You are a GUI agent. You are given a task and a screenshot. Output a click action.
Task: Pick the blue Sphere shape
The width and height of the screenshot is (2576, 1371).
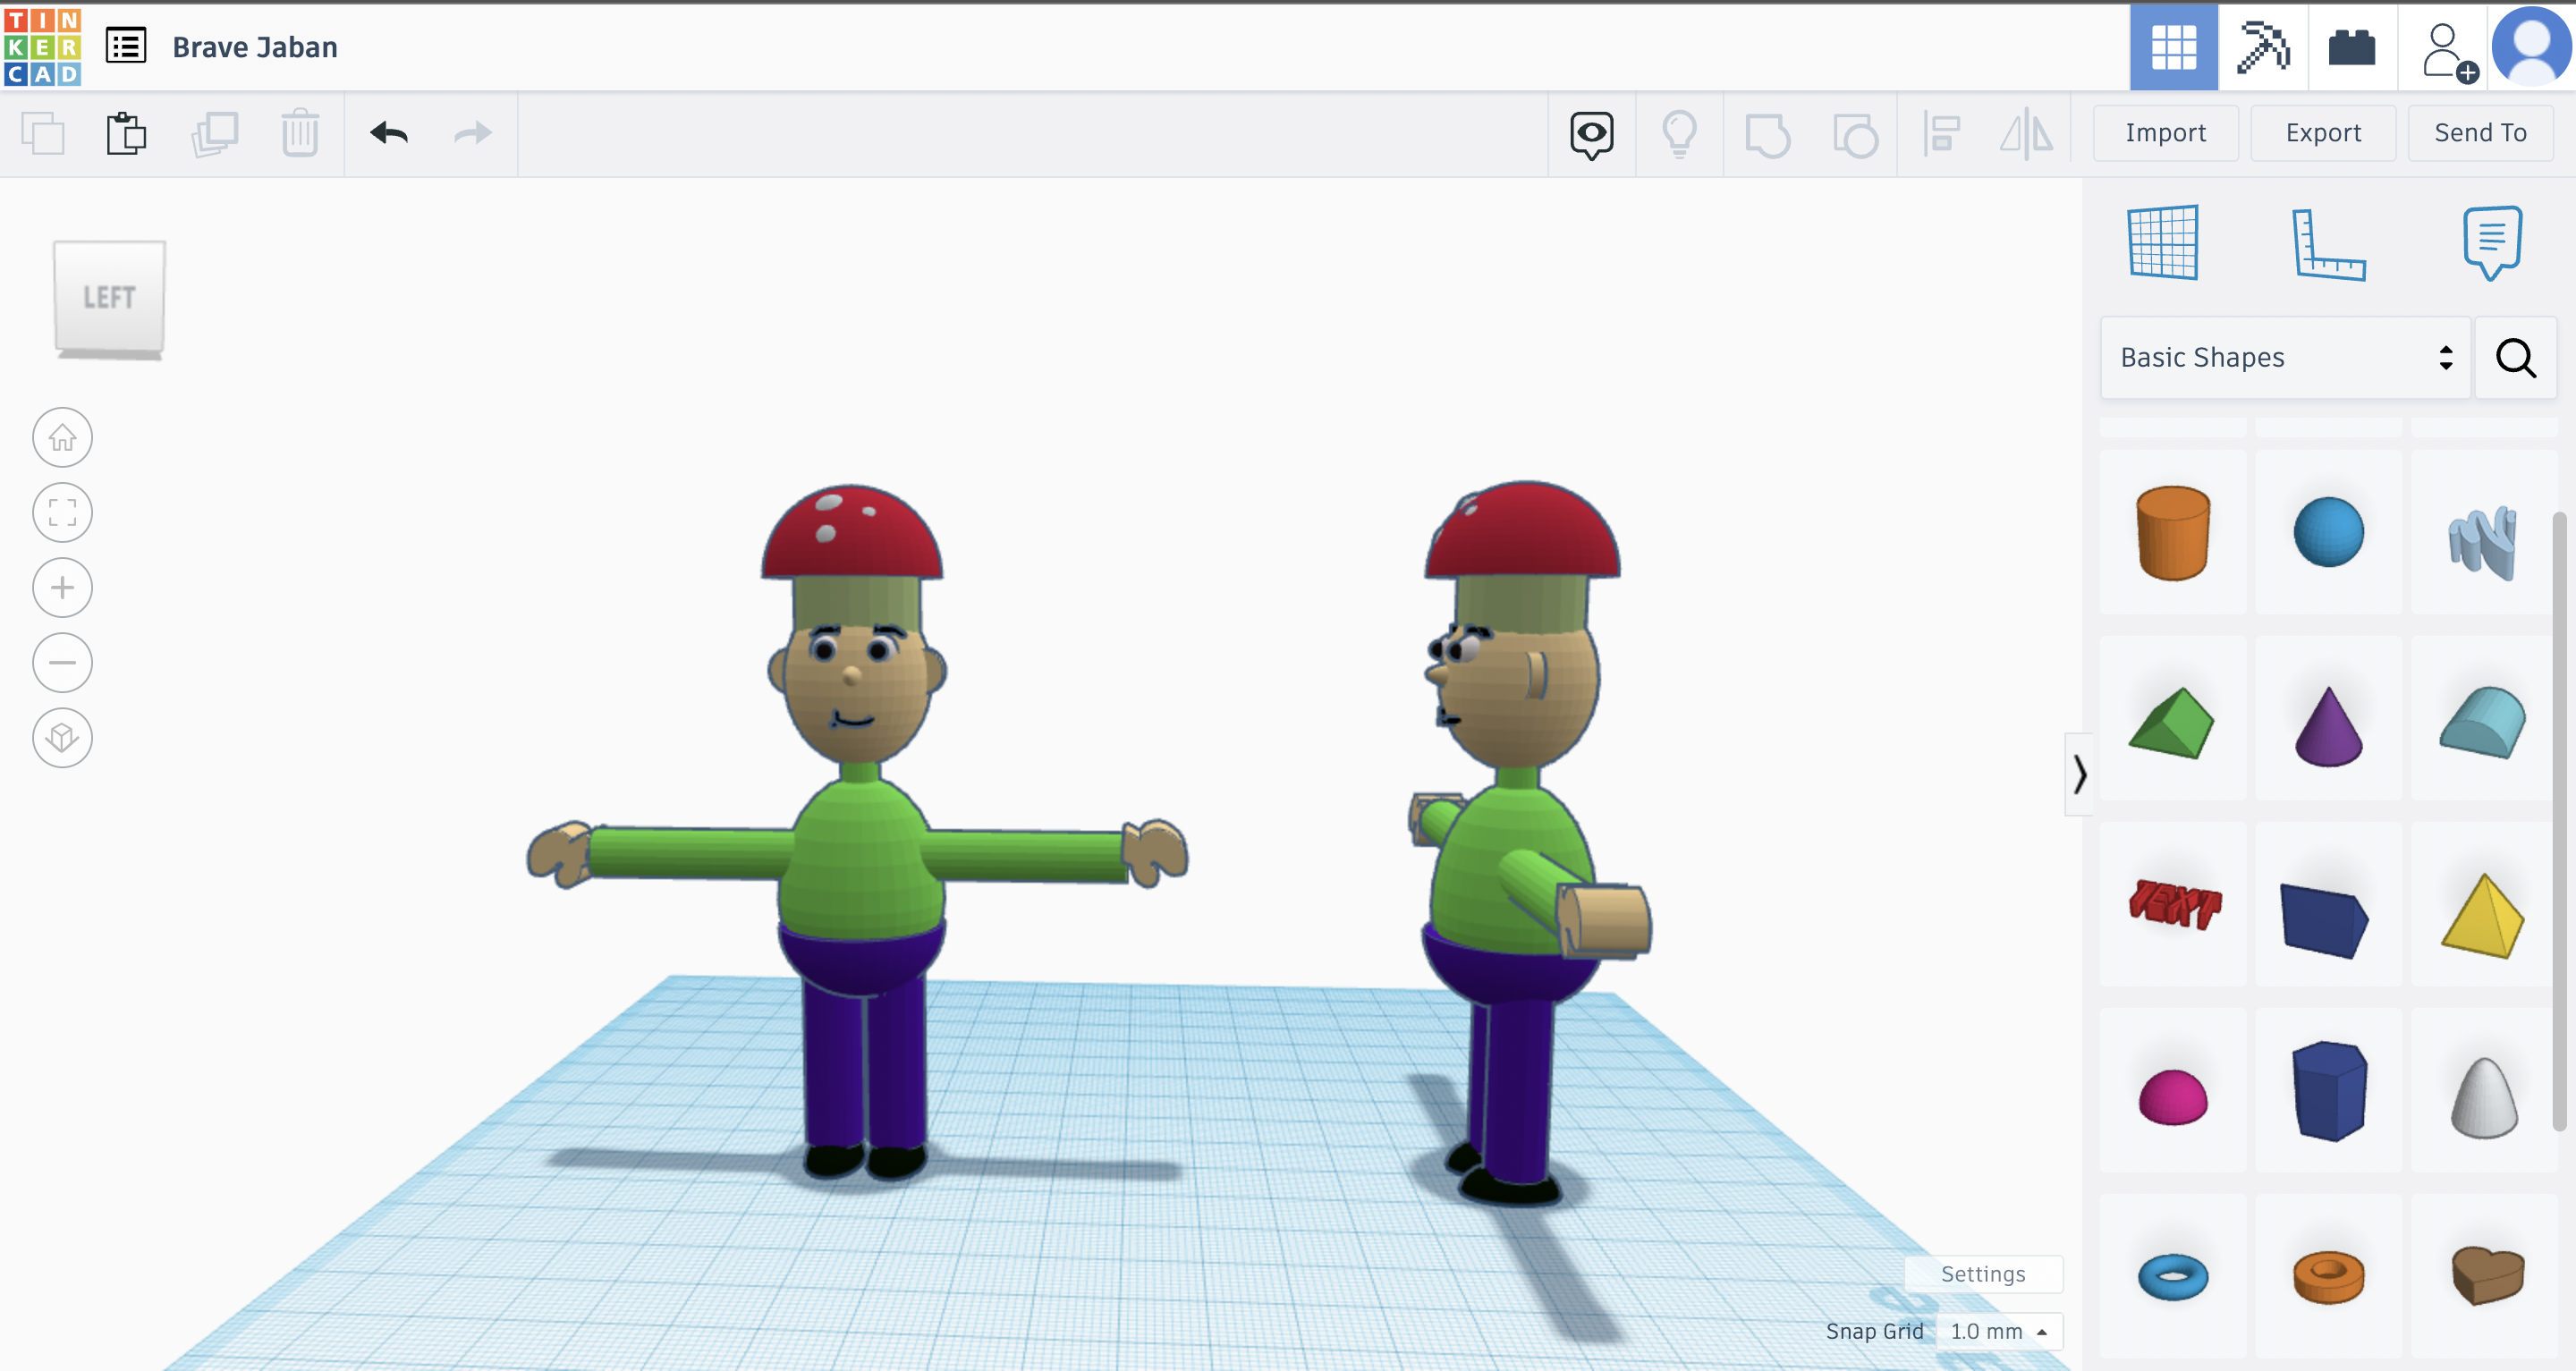click(x=2328, y=532)
